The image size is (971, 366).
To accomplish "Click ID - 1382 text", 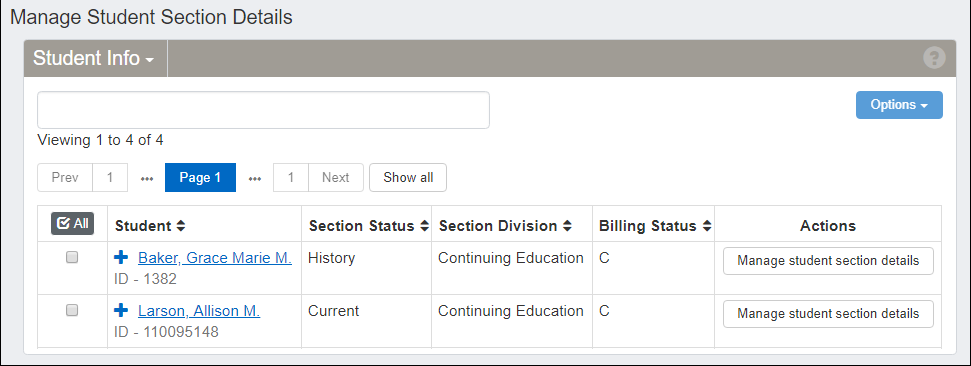I will [x=146, y=279].
